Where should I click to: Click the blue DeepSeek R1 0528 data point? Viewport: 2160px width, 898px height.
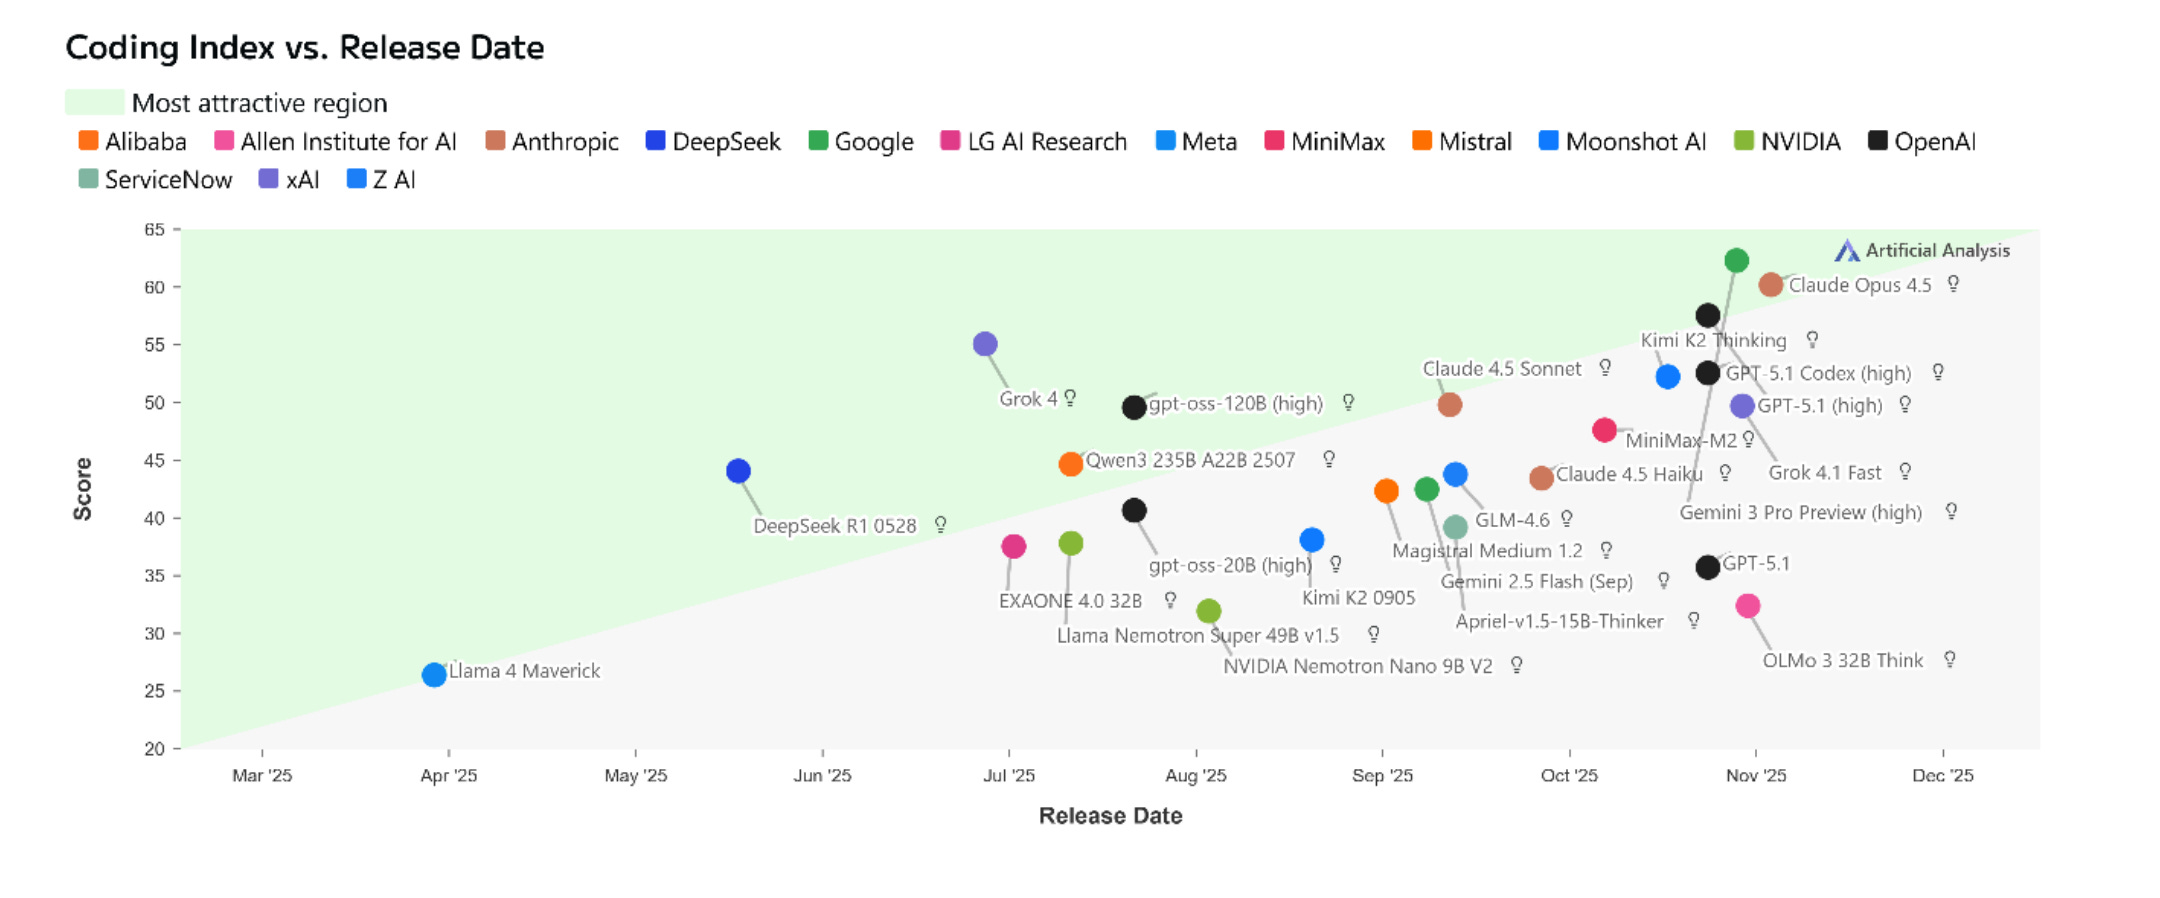[738, 471]
